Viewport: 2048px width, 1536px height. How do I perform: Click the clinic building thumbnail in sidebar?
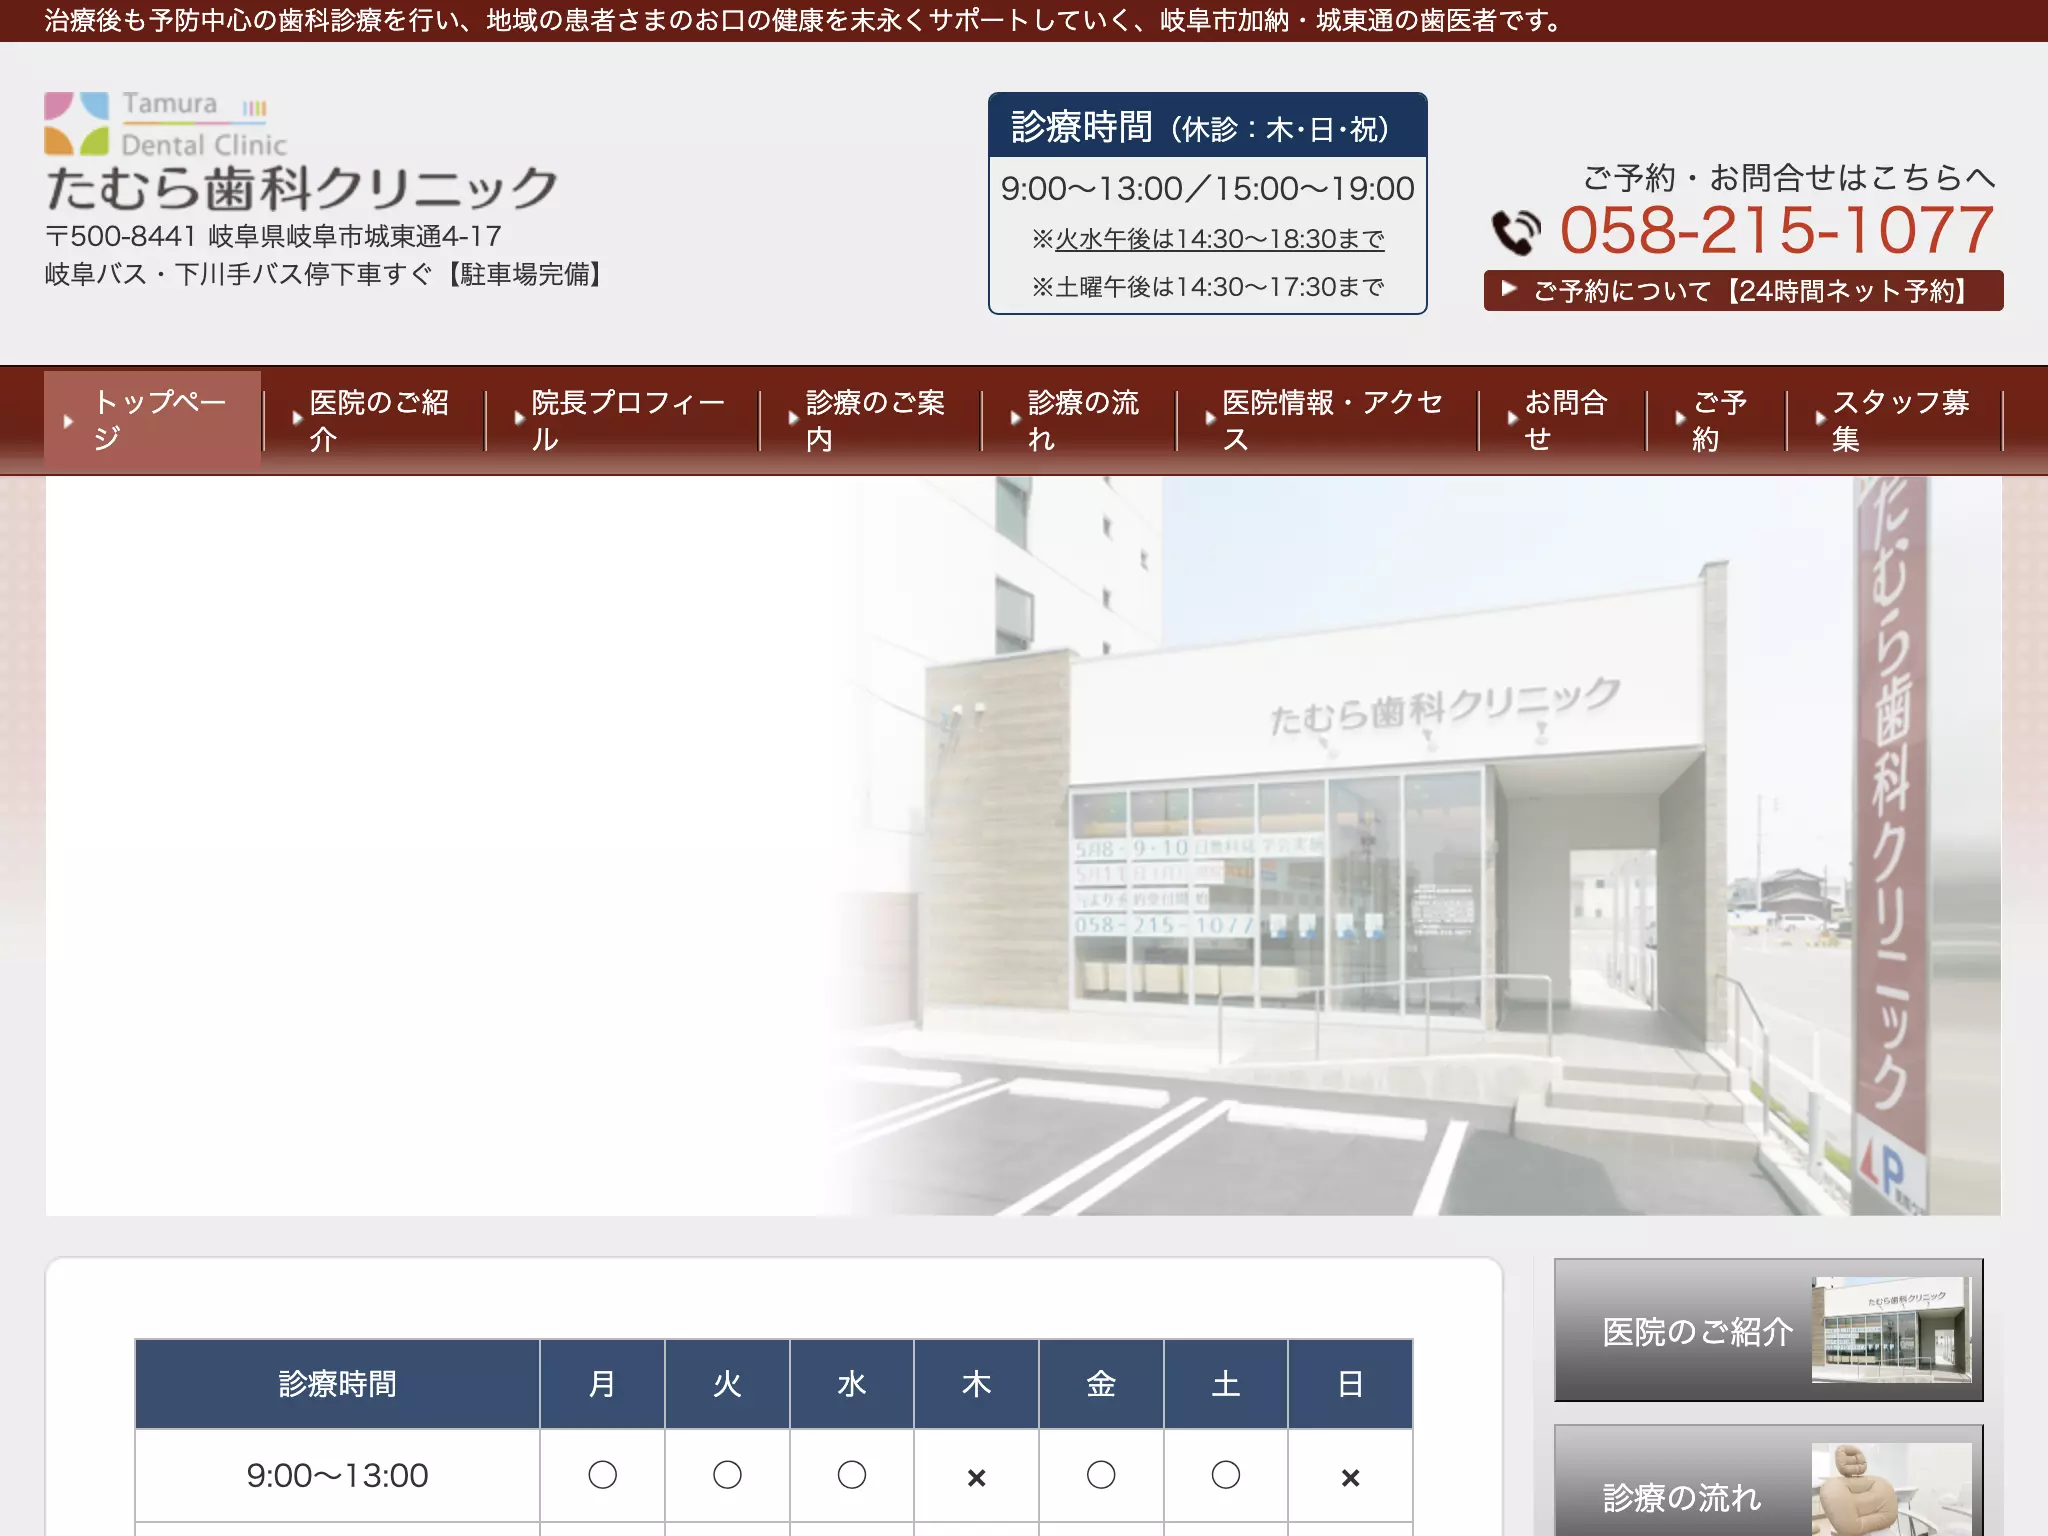point(1891,1330)
